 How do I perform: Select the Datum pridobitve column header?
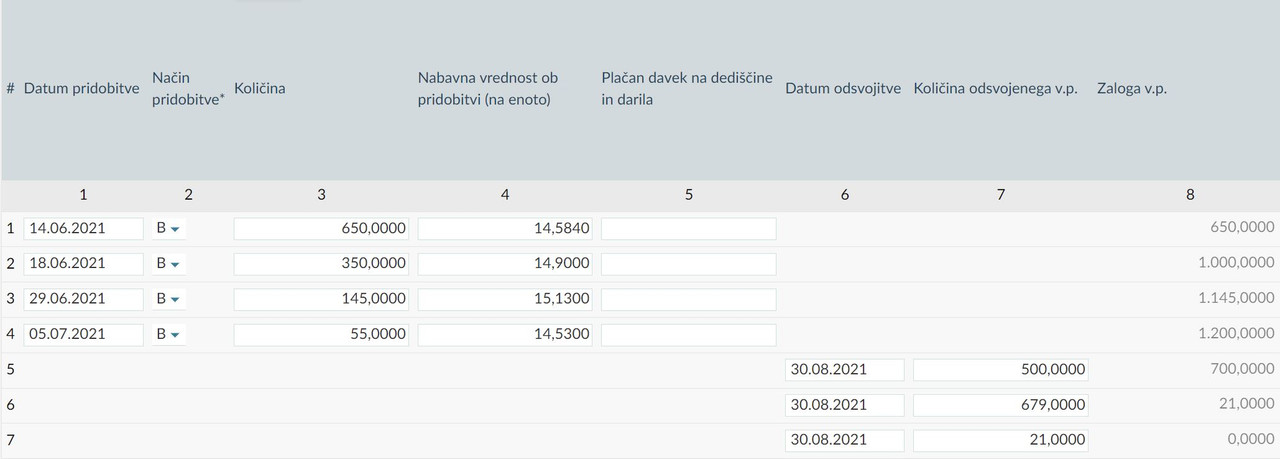[x=82, y=89]
